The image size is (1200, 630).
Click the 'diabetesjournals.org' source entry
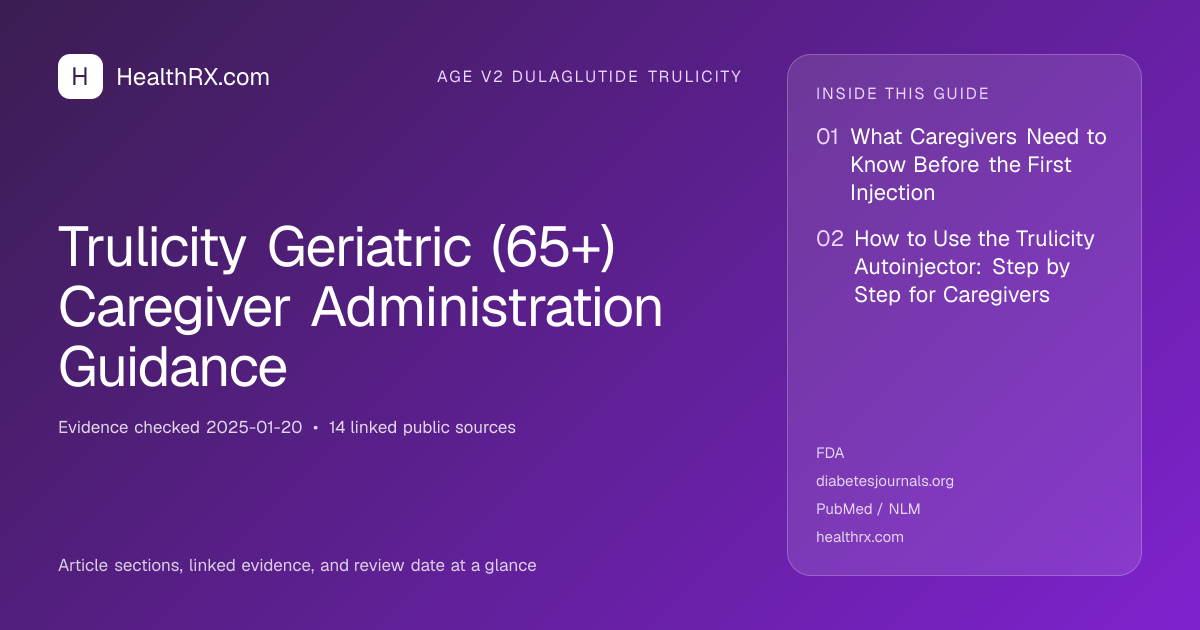pyautogui.click(x=885, y=481)
